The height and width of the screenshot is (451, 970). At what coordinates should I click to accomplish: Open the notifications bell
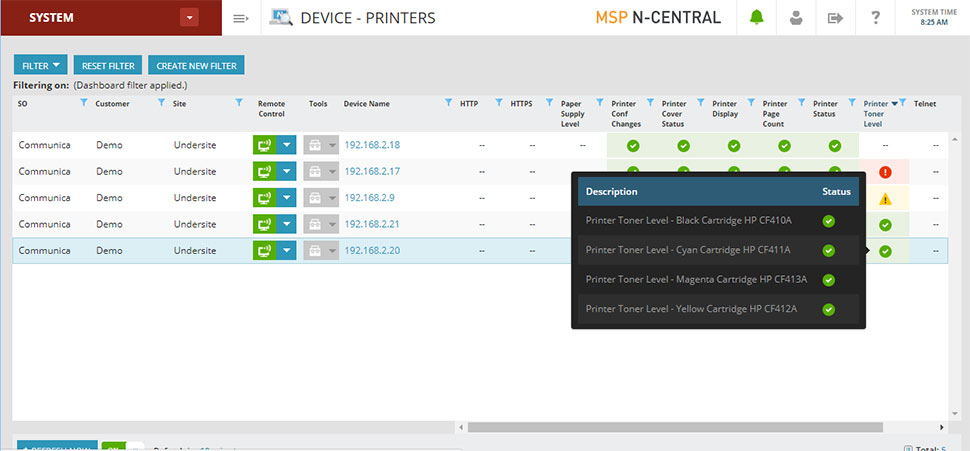tap(756, 17)
